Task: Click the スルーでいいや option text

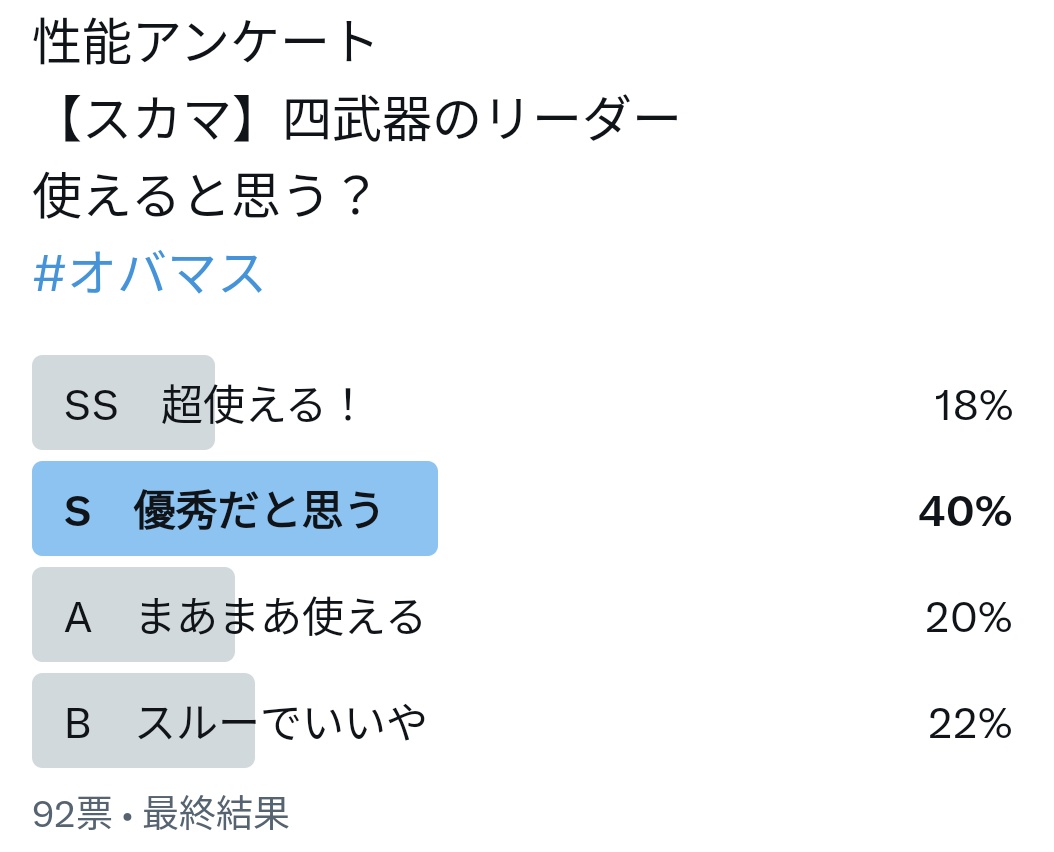Action: coord(280,723)
